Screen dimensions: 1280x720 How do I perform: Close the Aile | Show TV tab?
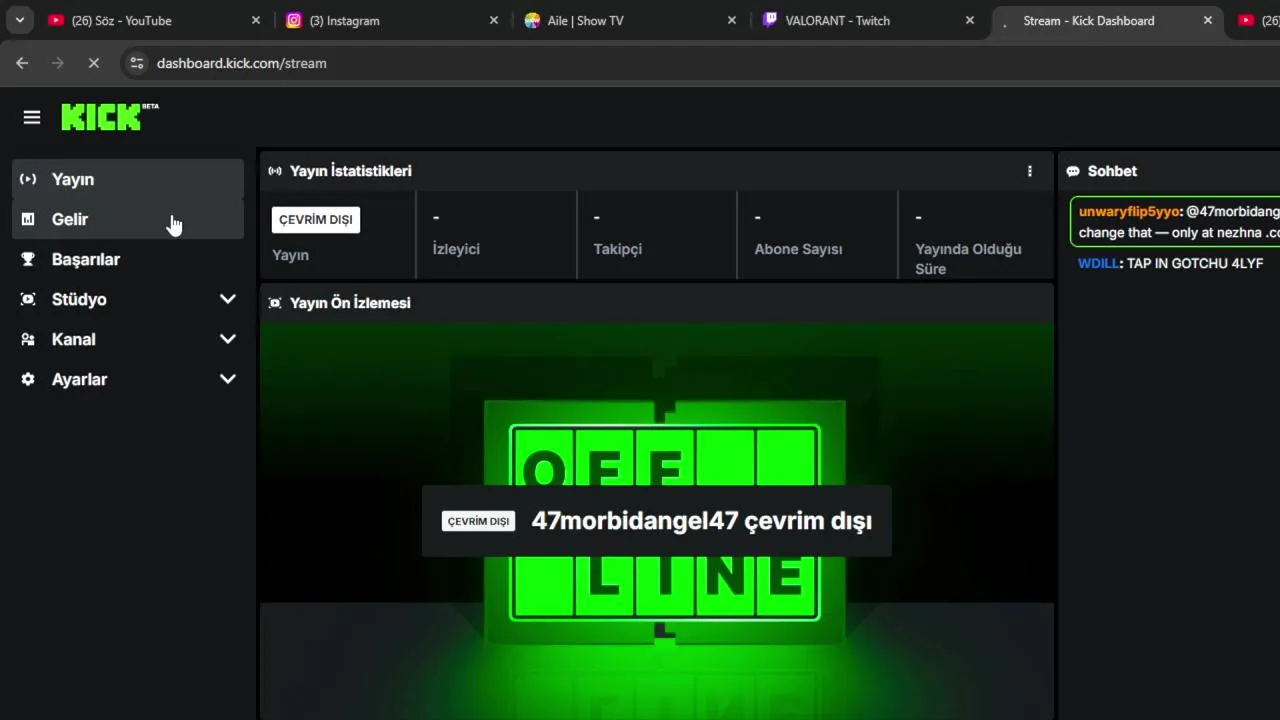click(732, 20)
